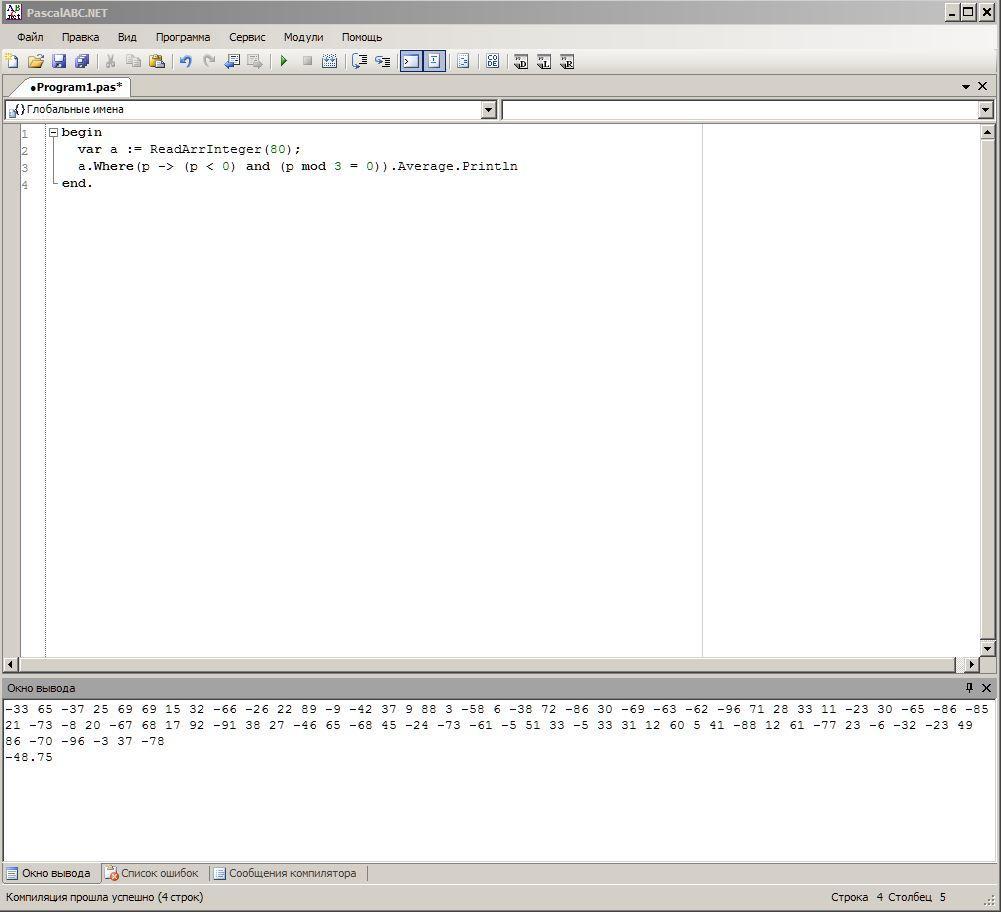Toggle the output window toolbar button
Screen dimensions: 1001x912
coord(411,62)
